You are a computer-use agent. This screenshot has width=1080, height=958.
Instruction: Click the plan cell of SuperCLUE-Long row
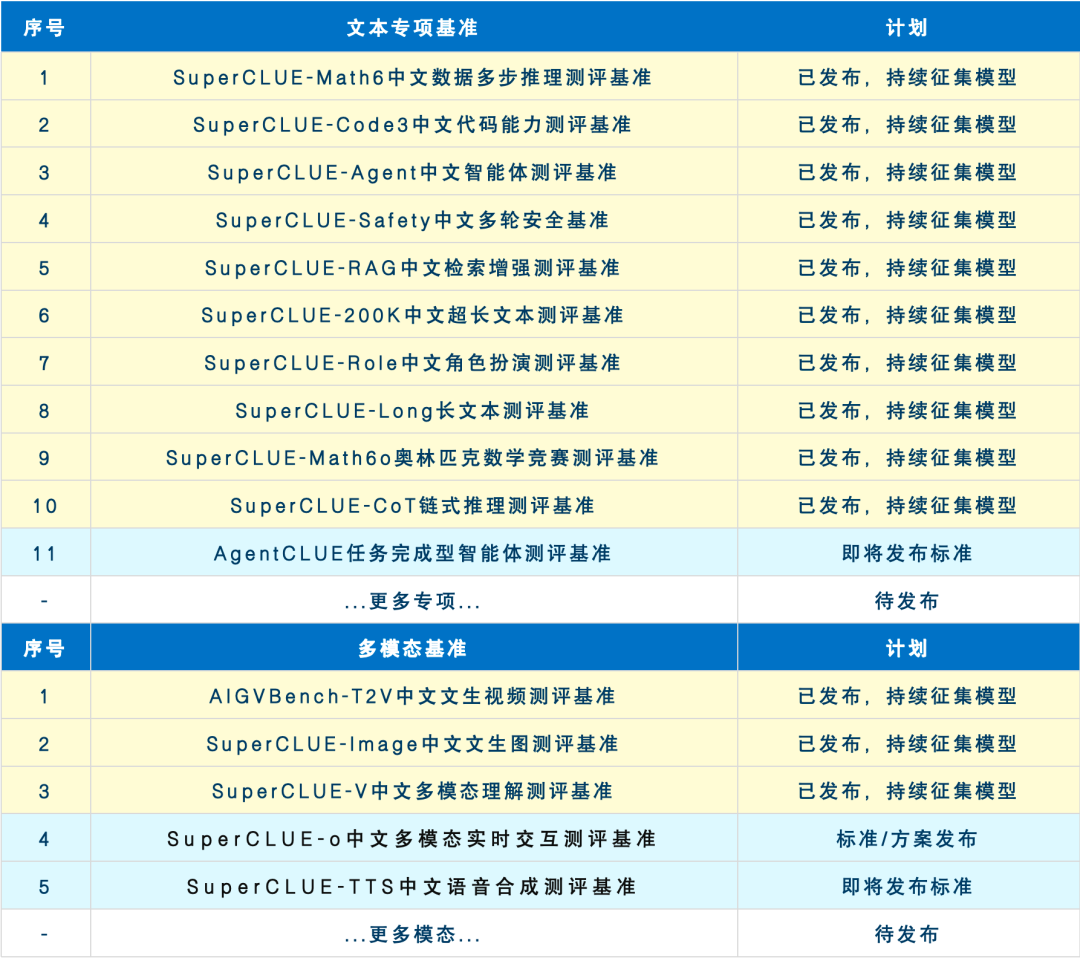[907, 411]
